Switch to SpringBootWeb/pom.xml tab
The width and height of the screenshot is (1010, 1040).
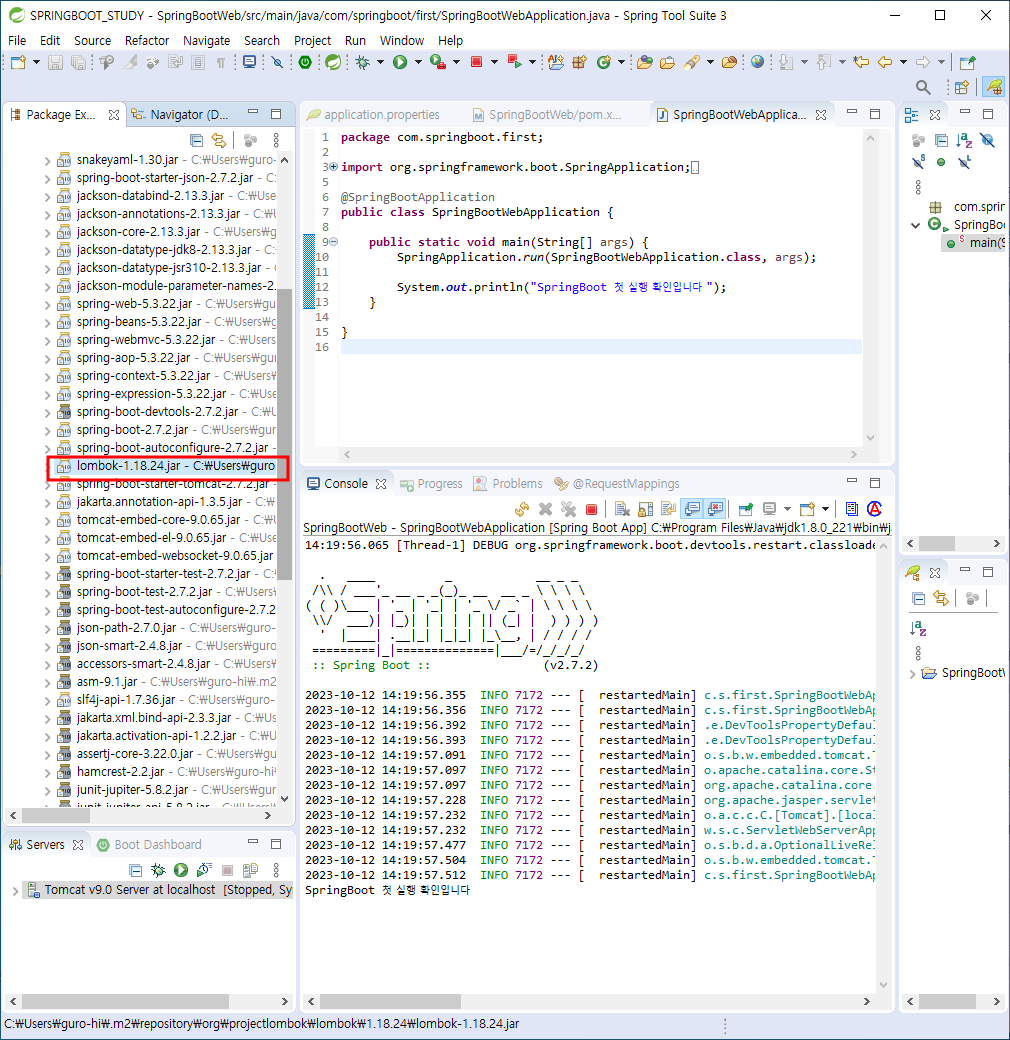point(547,115)
